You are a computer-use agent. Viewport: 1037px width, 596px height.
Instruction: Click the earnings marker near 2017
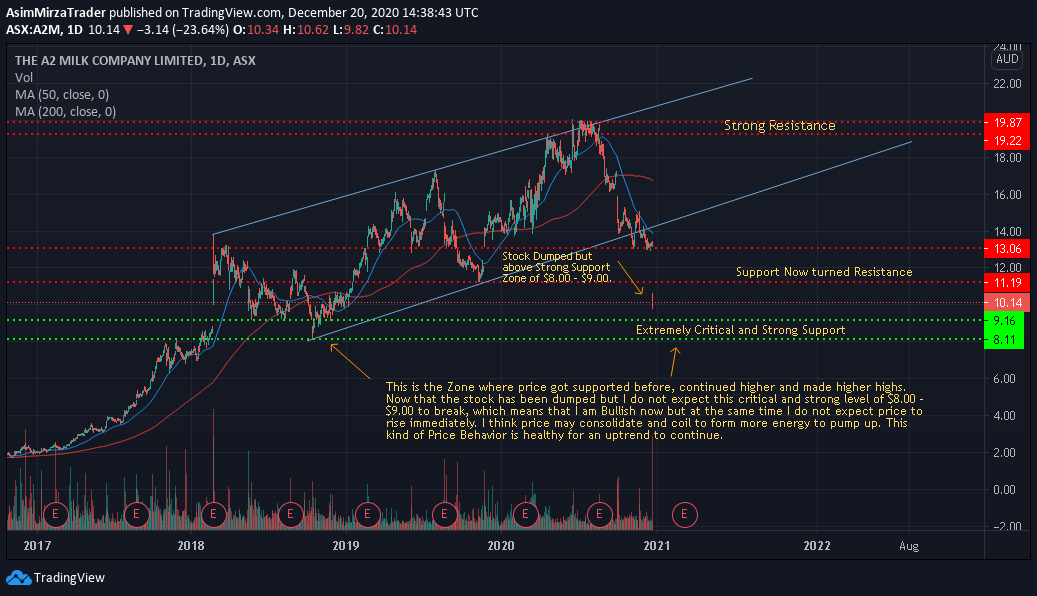pos(56,514)
